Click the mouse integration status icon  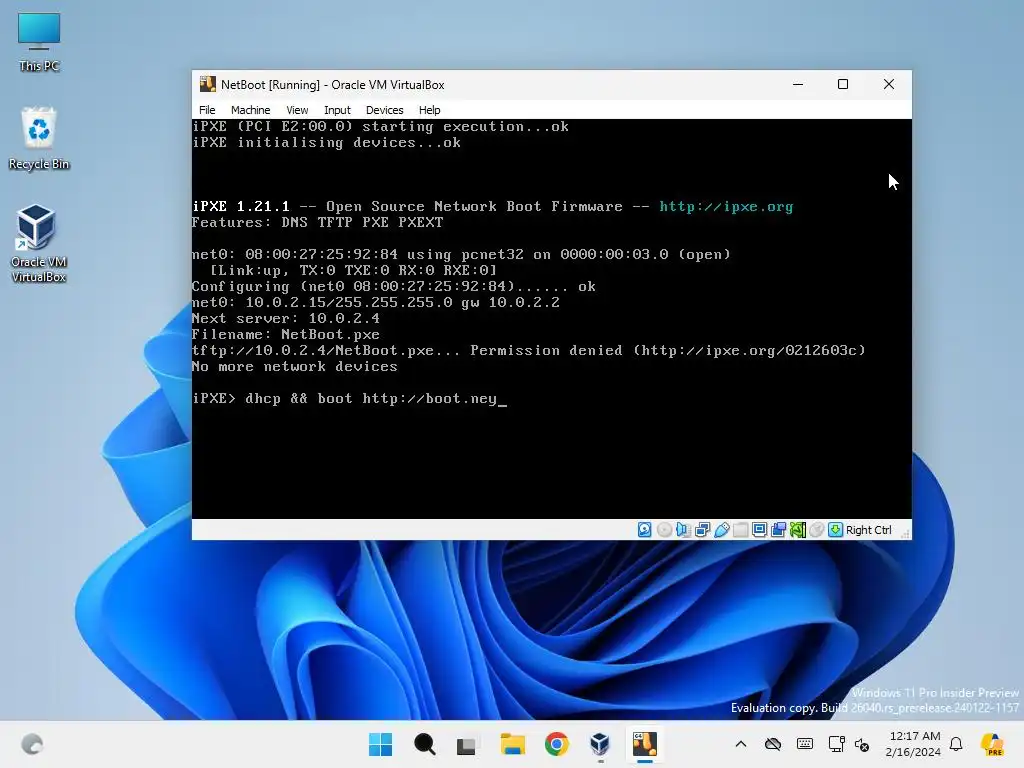pos(816,530)
